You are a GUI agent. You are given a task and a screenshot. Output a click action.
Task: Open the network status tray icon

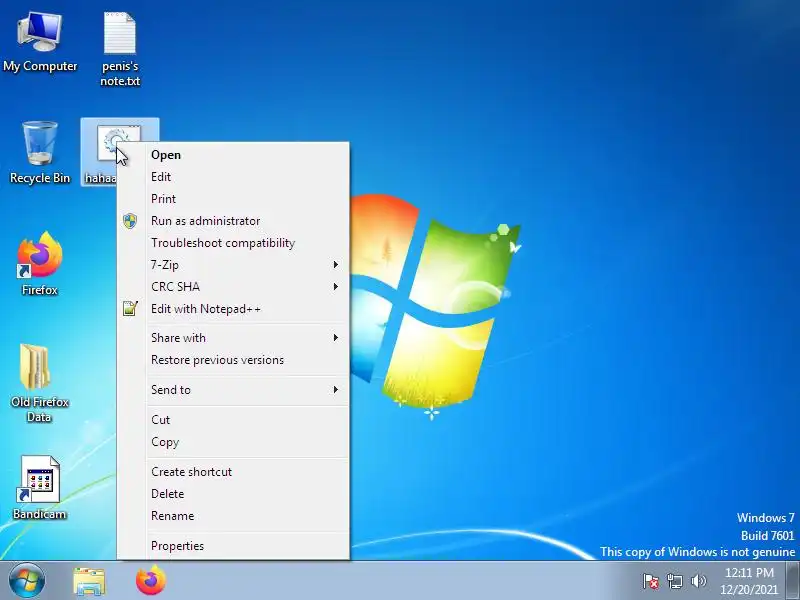point(674,581)
